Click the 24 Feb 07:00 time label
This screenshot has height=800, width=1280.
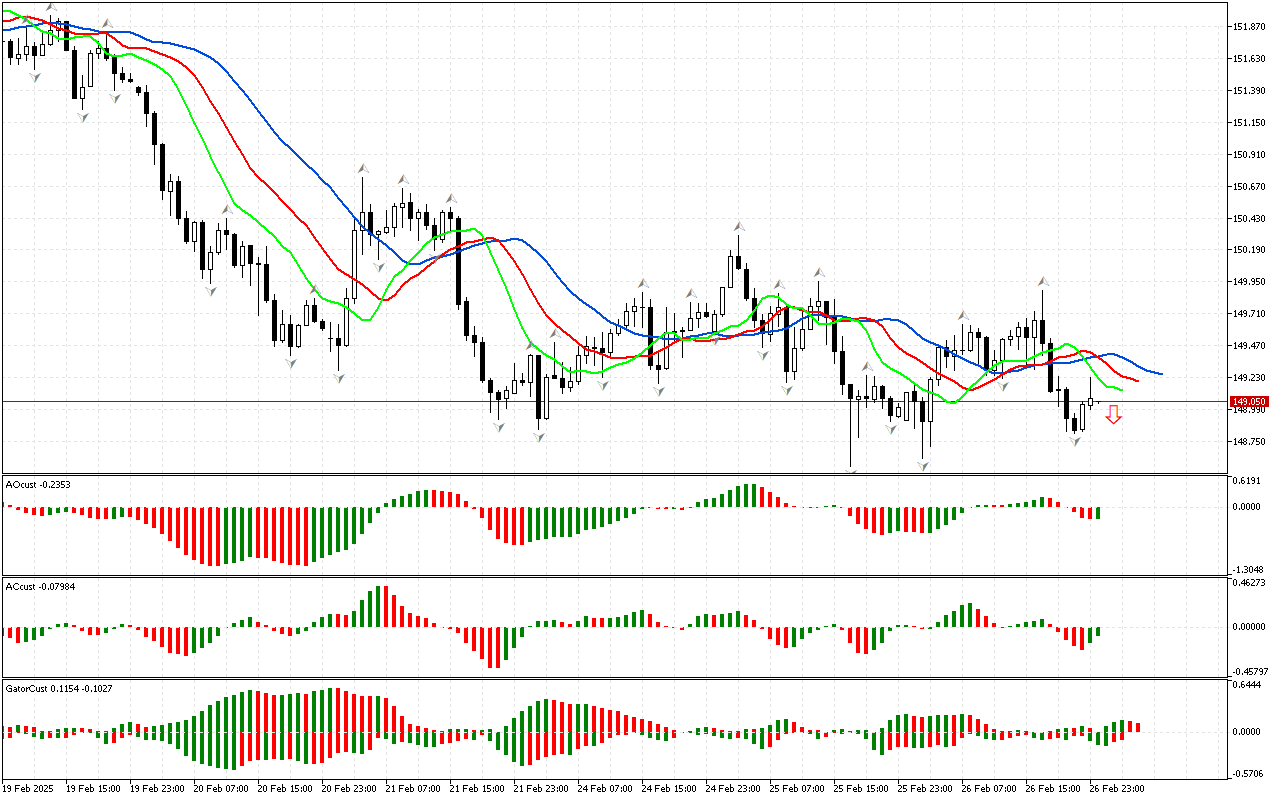coord(605,789)
